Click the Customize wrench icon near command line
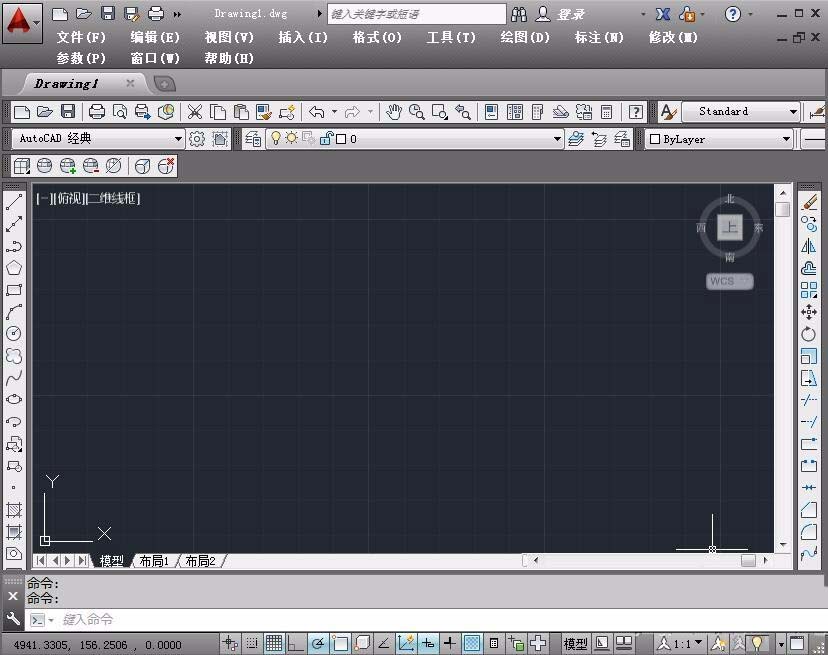Image resolution: width=828 pixels, height=655 pixels. pyautogui.click(x=13, y=619)
